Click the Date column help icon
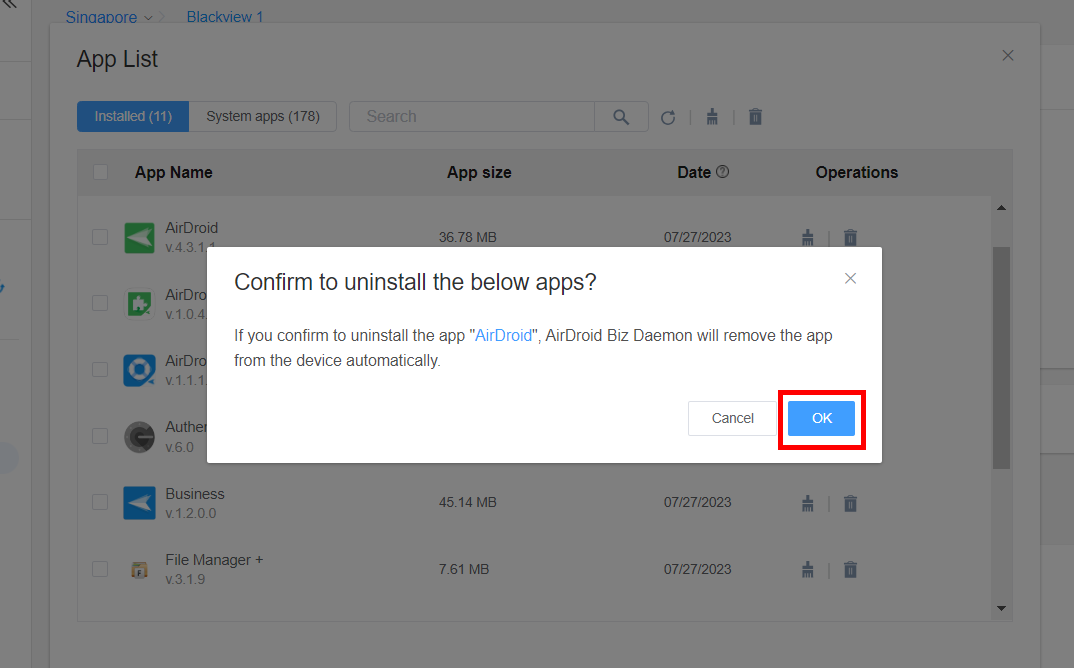 [x=723, y=172]
